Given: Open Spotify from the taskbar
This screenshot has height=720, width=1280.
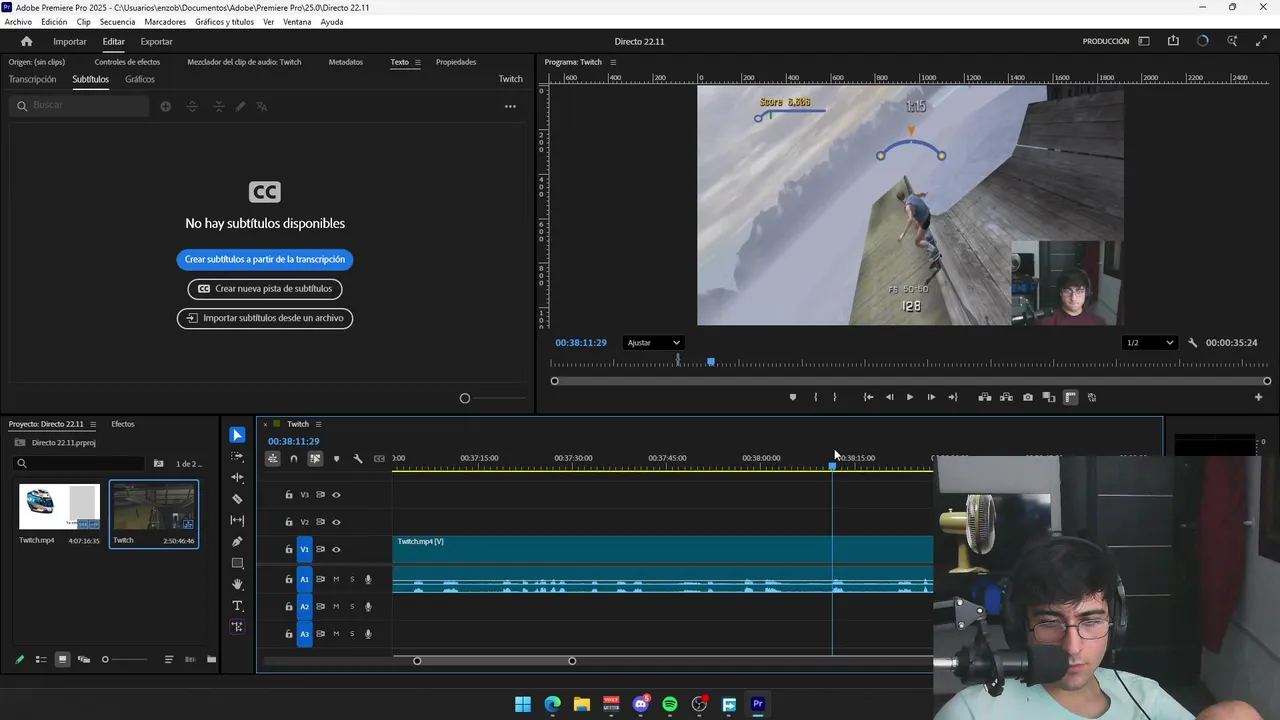Looking at the screenshot, I should click(x=670, y=704).
